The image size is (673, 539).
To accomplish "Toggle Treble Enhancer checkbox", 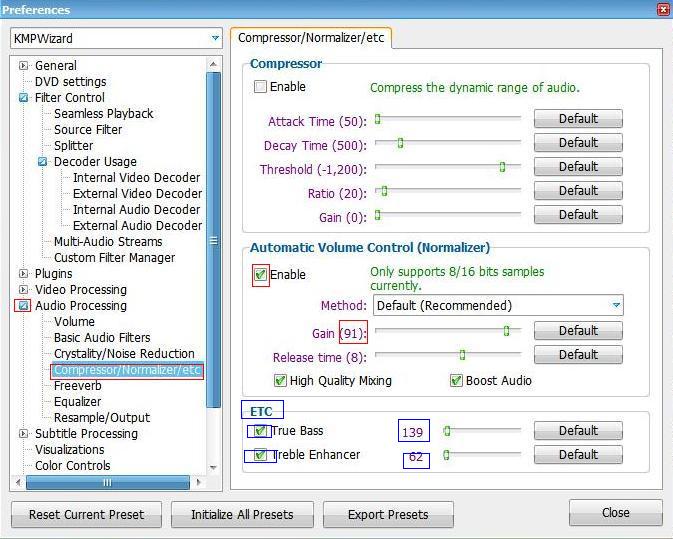I will pos(260,454).
